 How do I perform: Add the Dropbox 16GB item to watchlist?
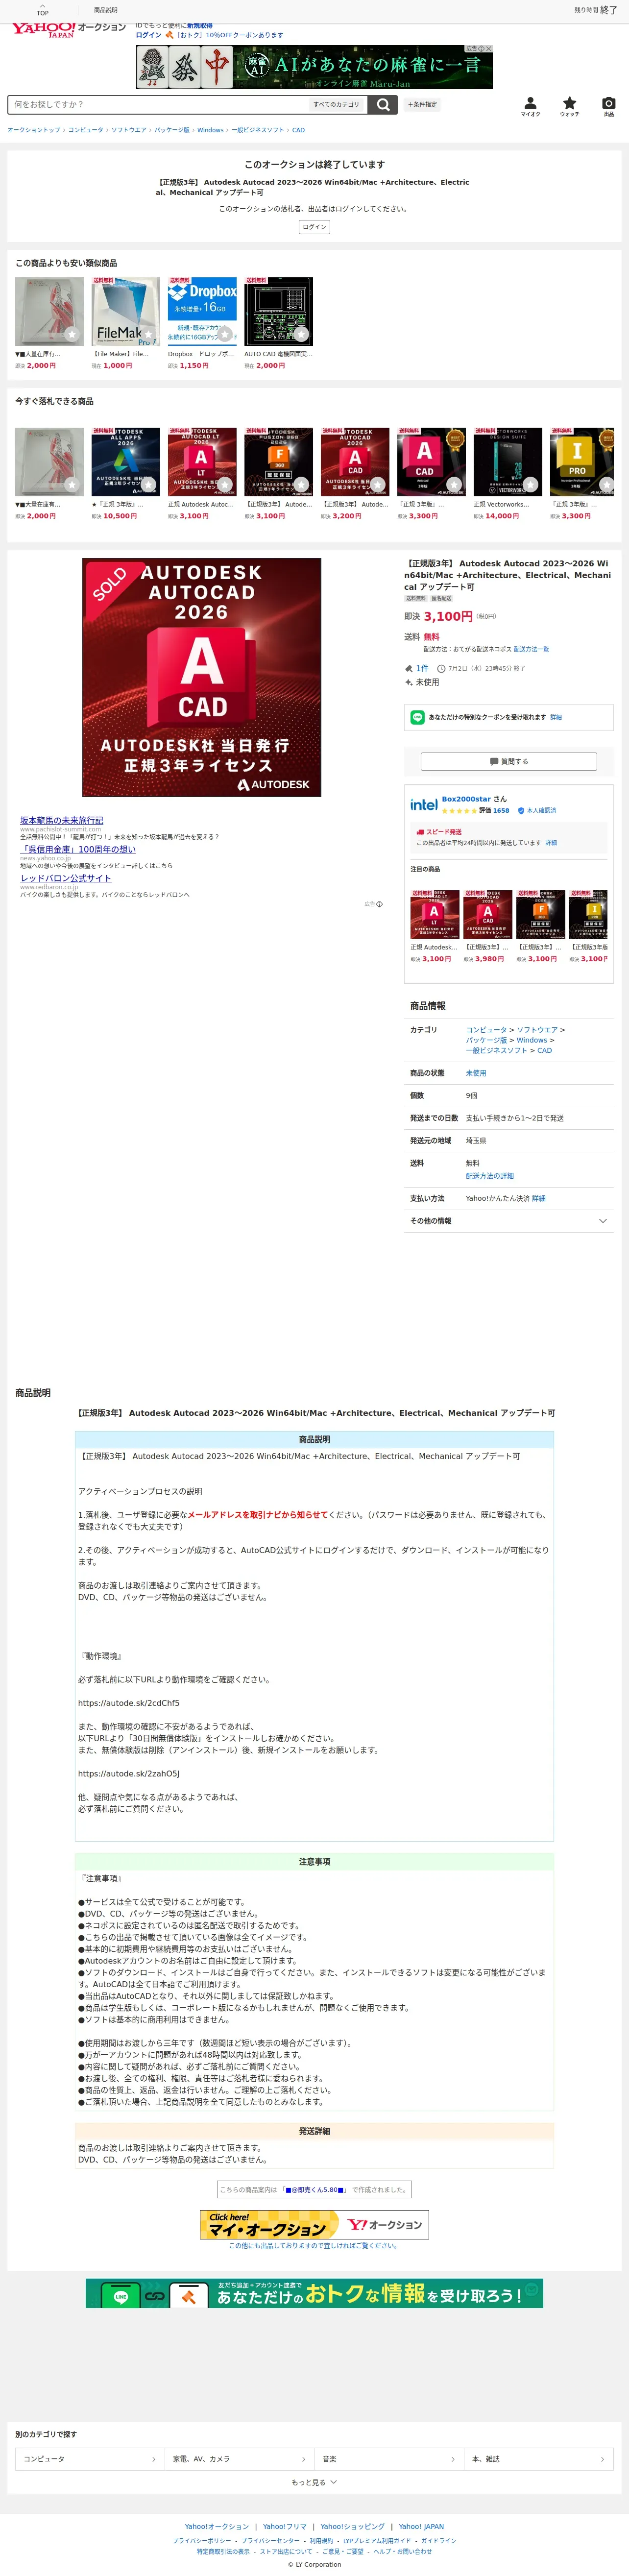[225, 335]
